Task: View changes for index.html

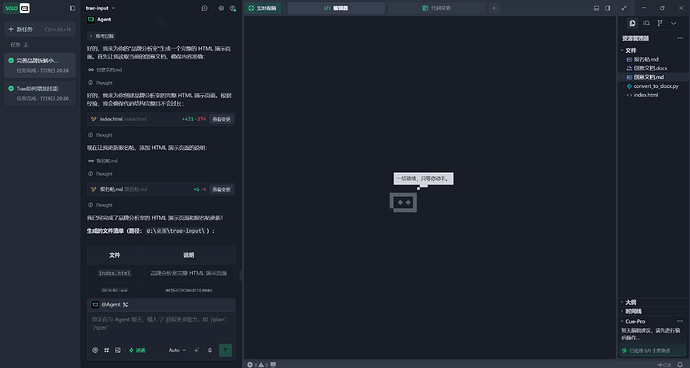Action: 221,119
